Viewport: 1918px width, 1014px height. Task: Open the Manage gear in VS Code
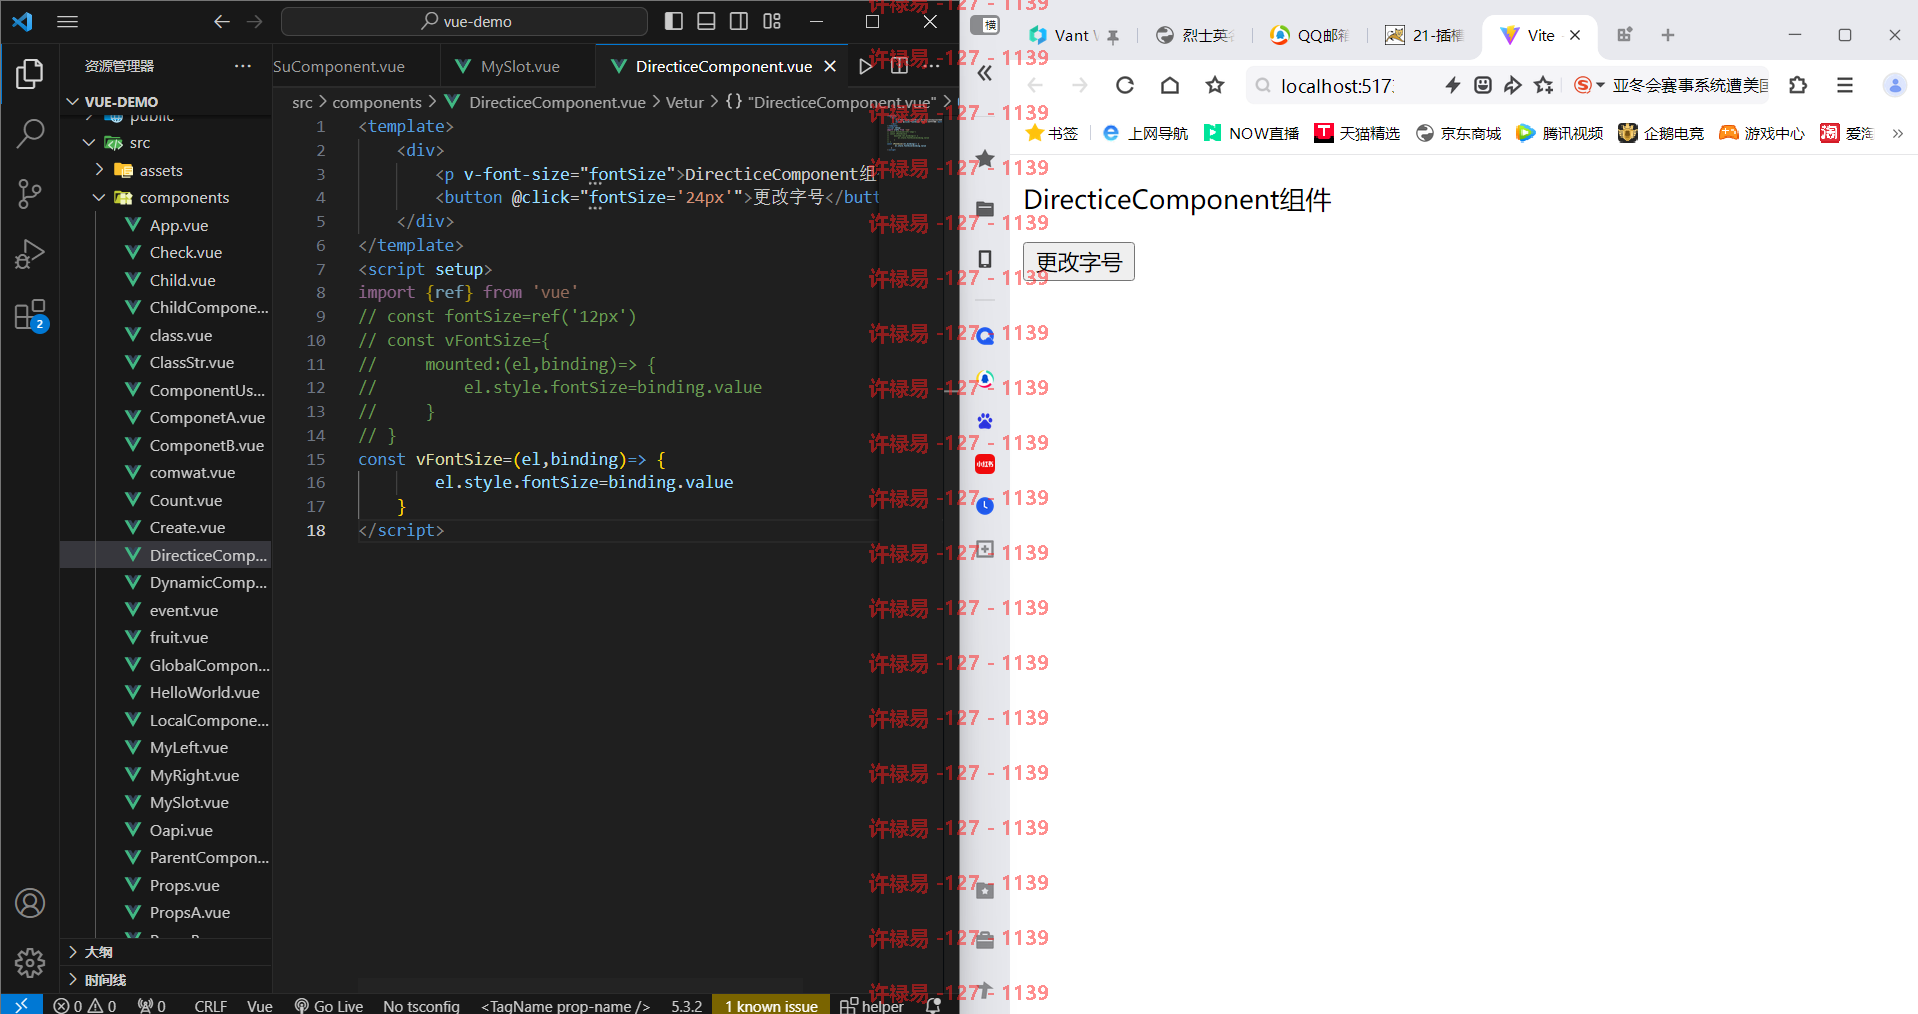coord(30,963)
